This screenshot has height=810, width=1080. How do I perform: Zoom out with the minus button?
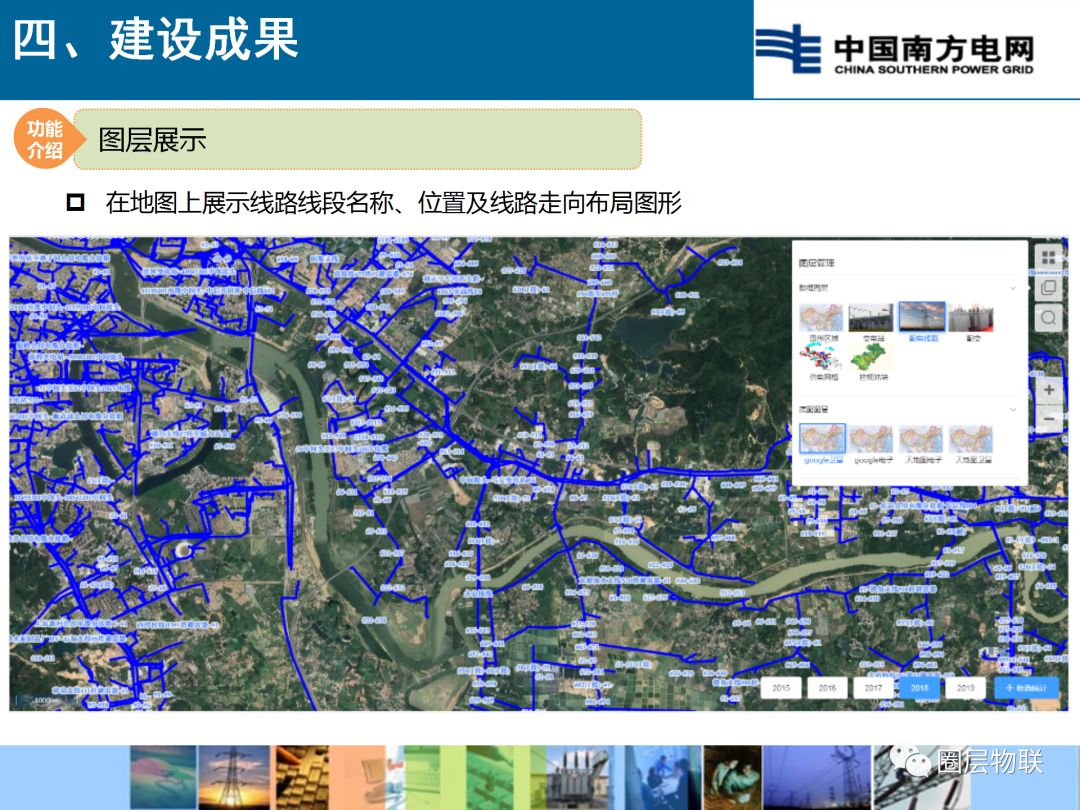tap(1048, 418)
